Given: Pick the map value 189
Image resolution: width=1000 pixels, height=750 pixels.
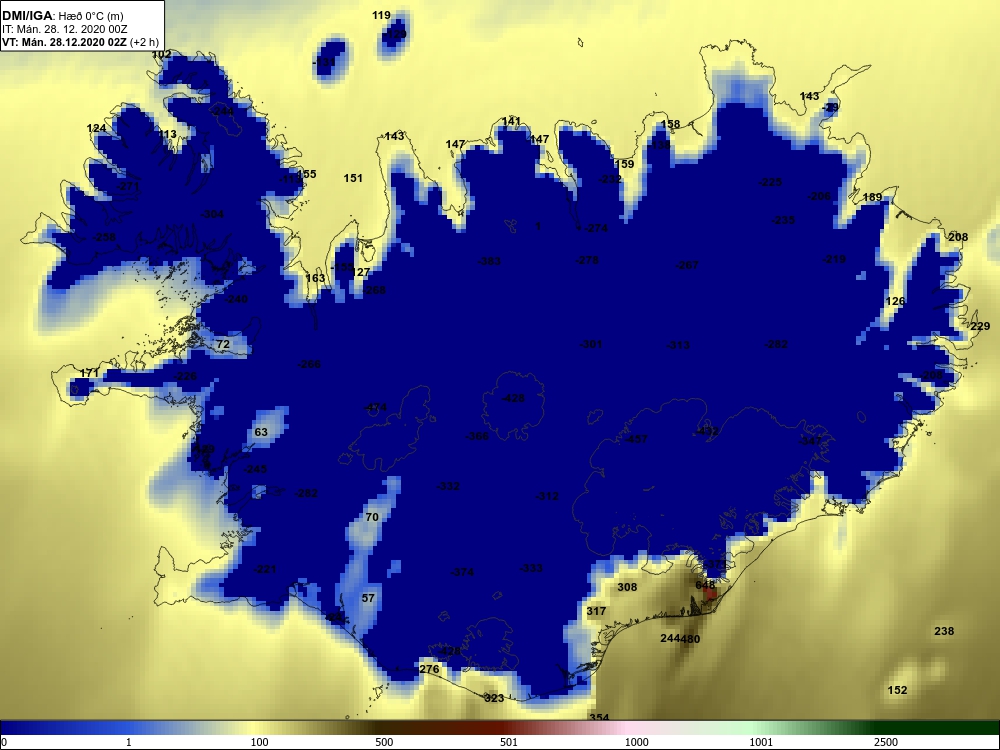Looking at the screenshot, I should (872, 198).
